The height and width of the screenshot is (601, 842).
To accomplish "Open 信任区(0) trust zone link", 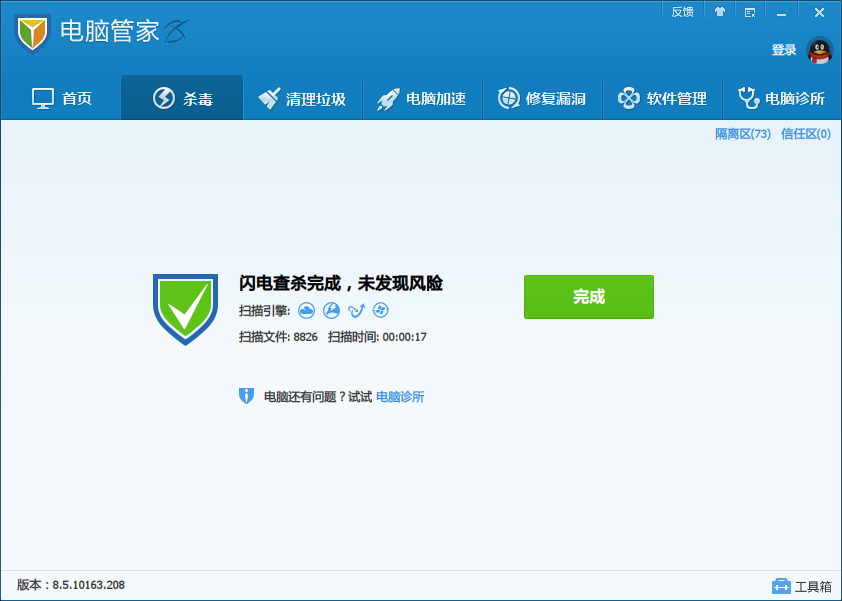I will [x=805, y=134].
